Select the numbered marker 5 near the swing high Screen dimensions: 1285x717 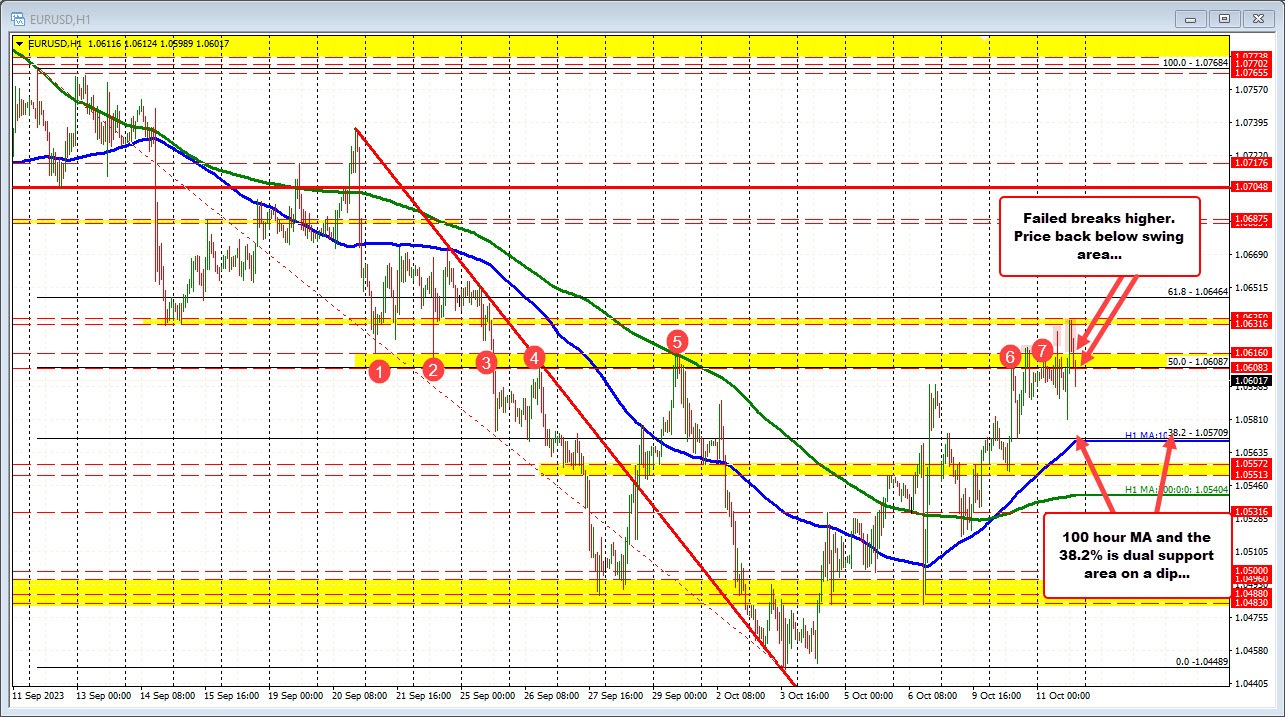click(x=677, y=342)
